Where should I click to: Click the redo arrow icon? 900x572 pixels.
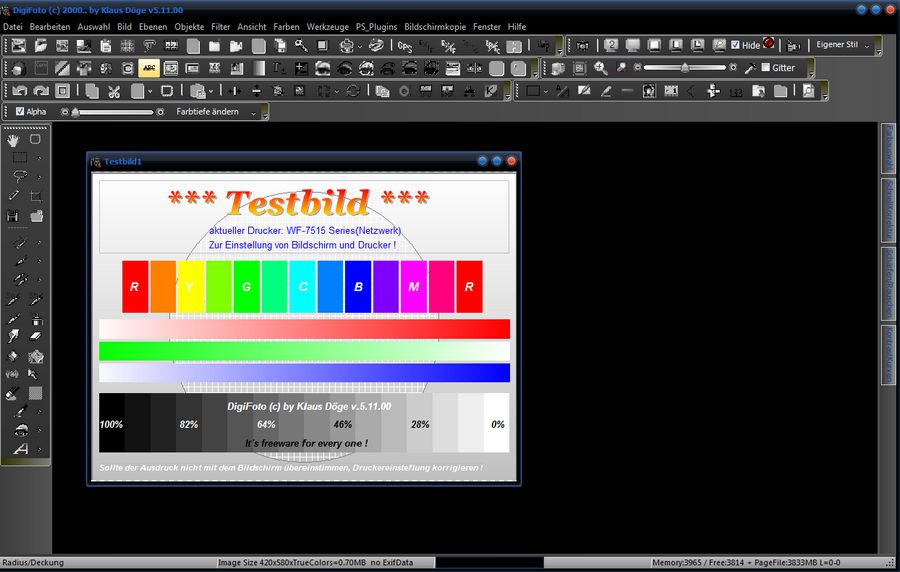41,91
